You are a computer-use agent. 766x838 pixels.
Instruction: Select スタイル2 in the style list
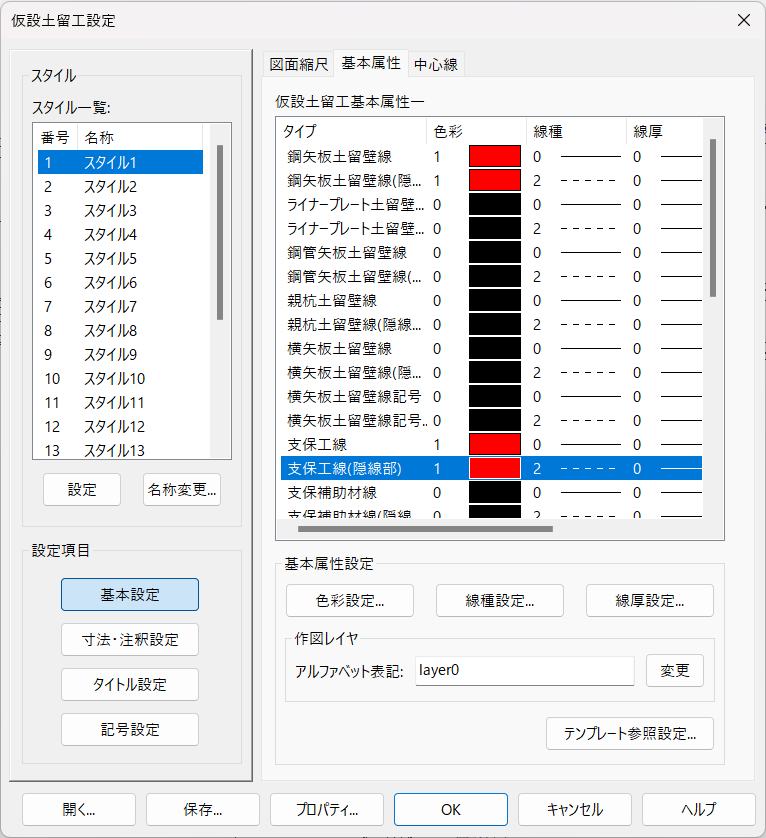click(x=120, y=186)
